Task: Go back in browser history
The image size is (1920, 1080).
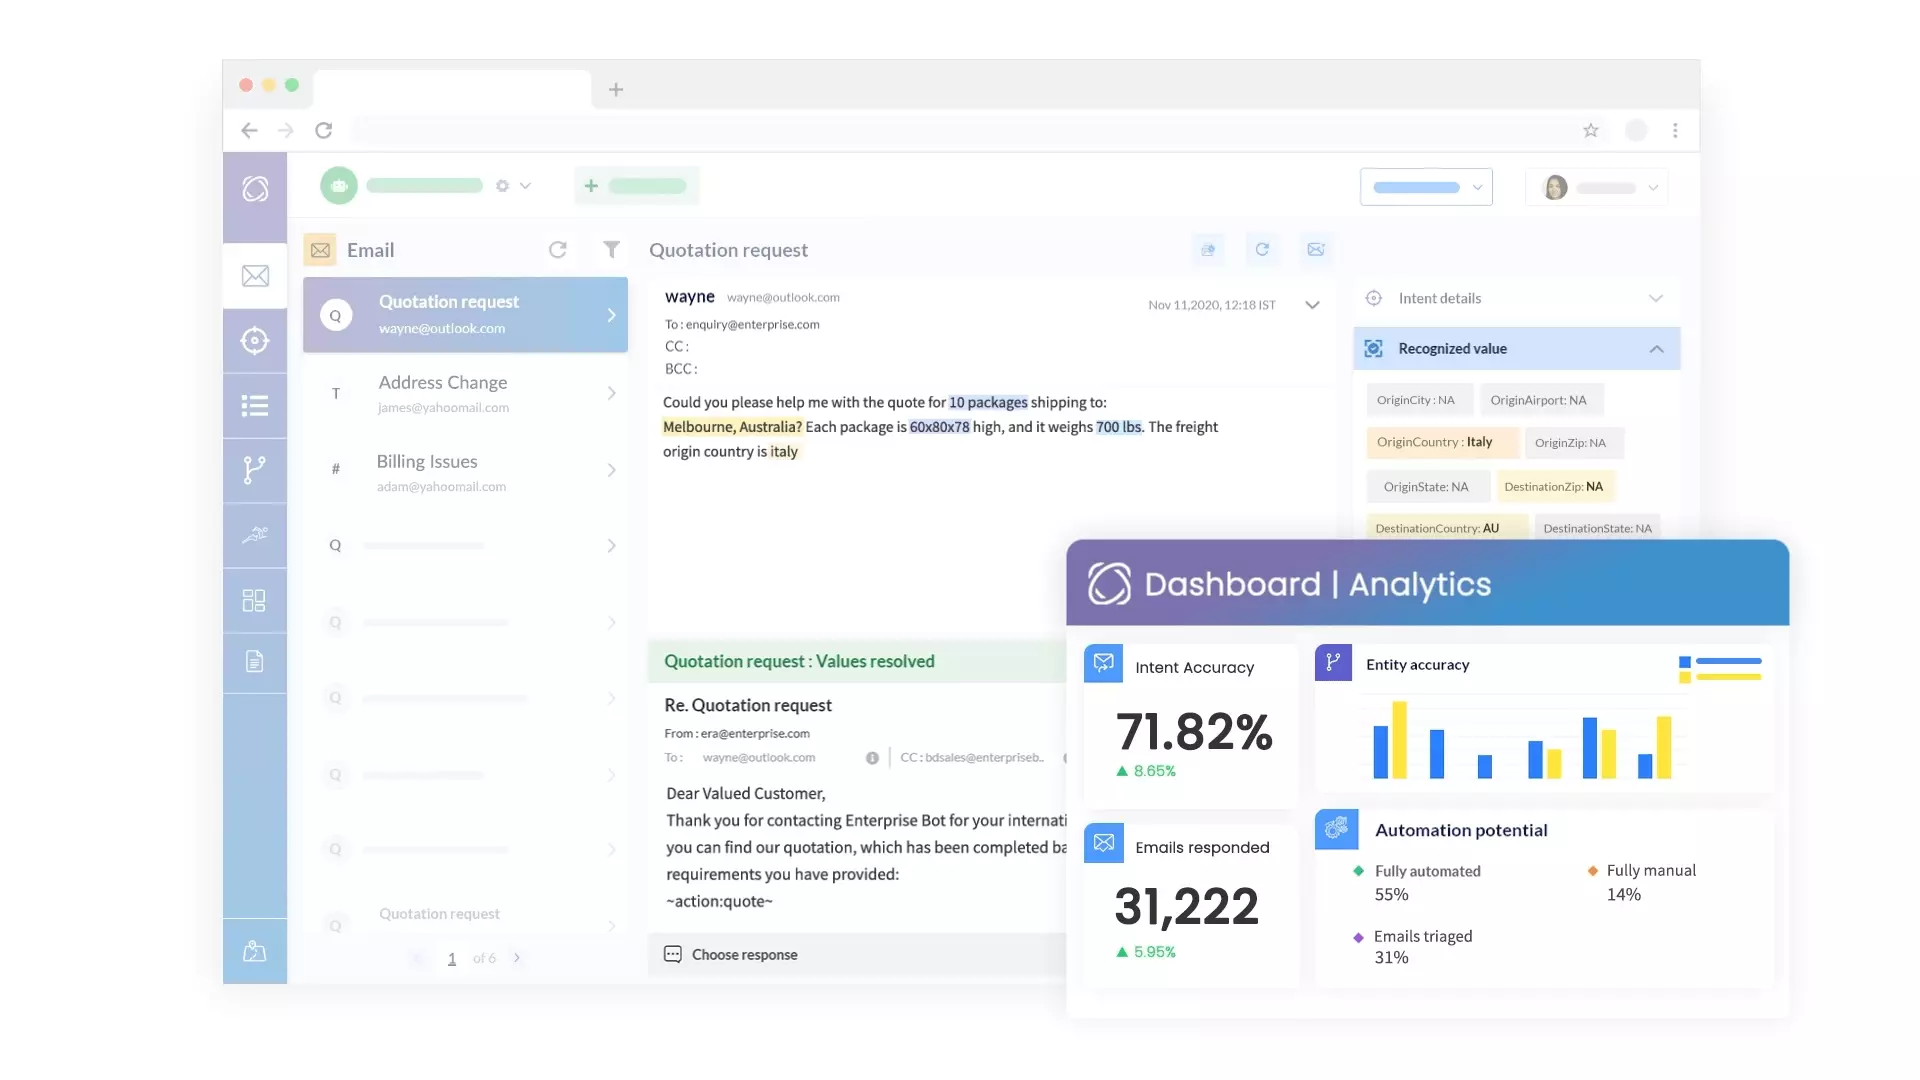Action: coord(249,130)
